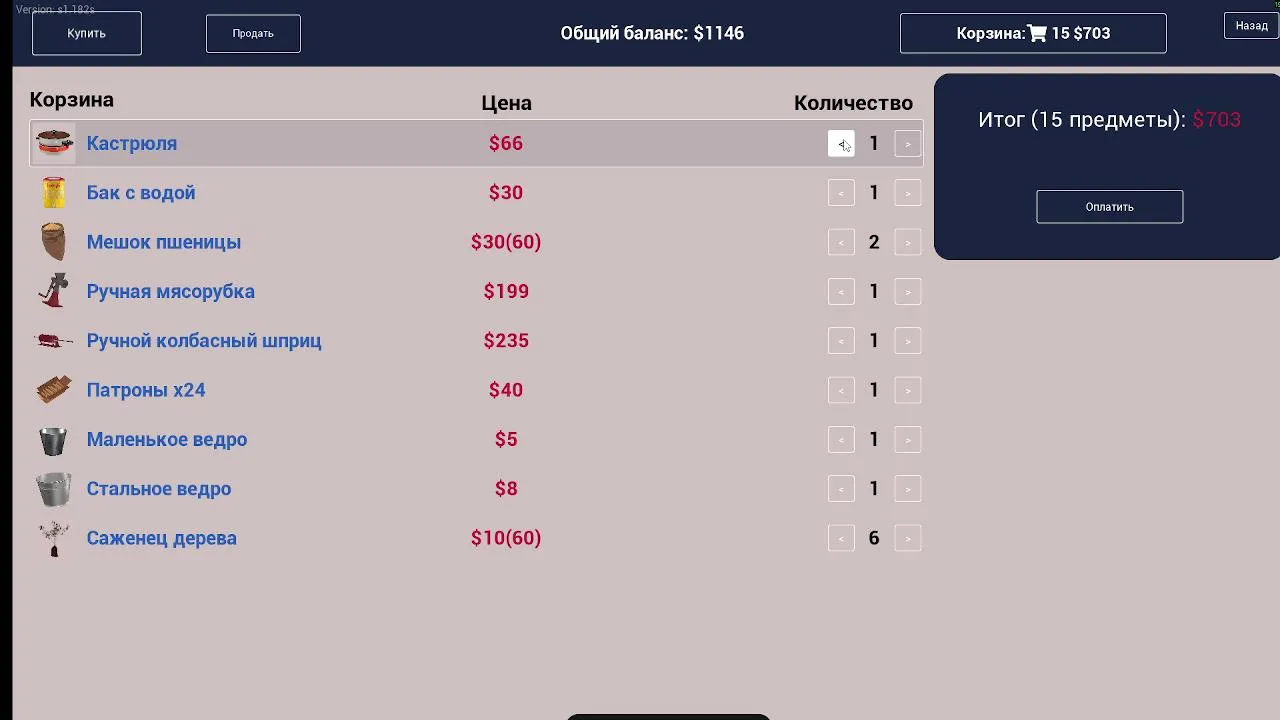Decrease quantity of Саженец дерева
The height and width of the screenshot is (720, 1280).
(841, 538)
